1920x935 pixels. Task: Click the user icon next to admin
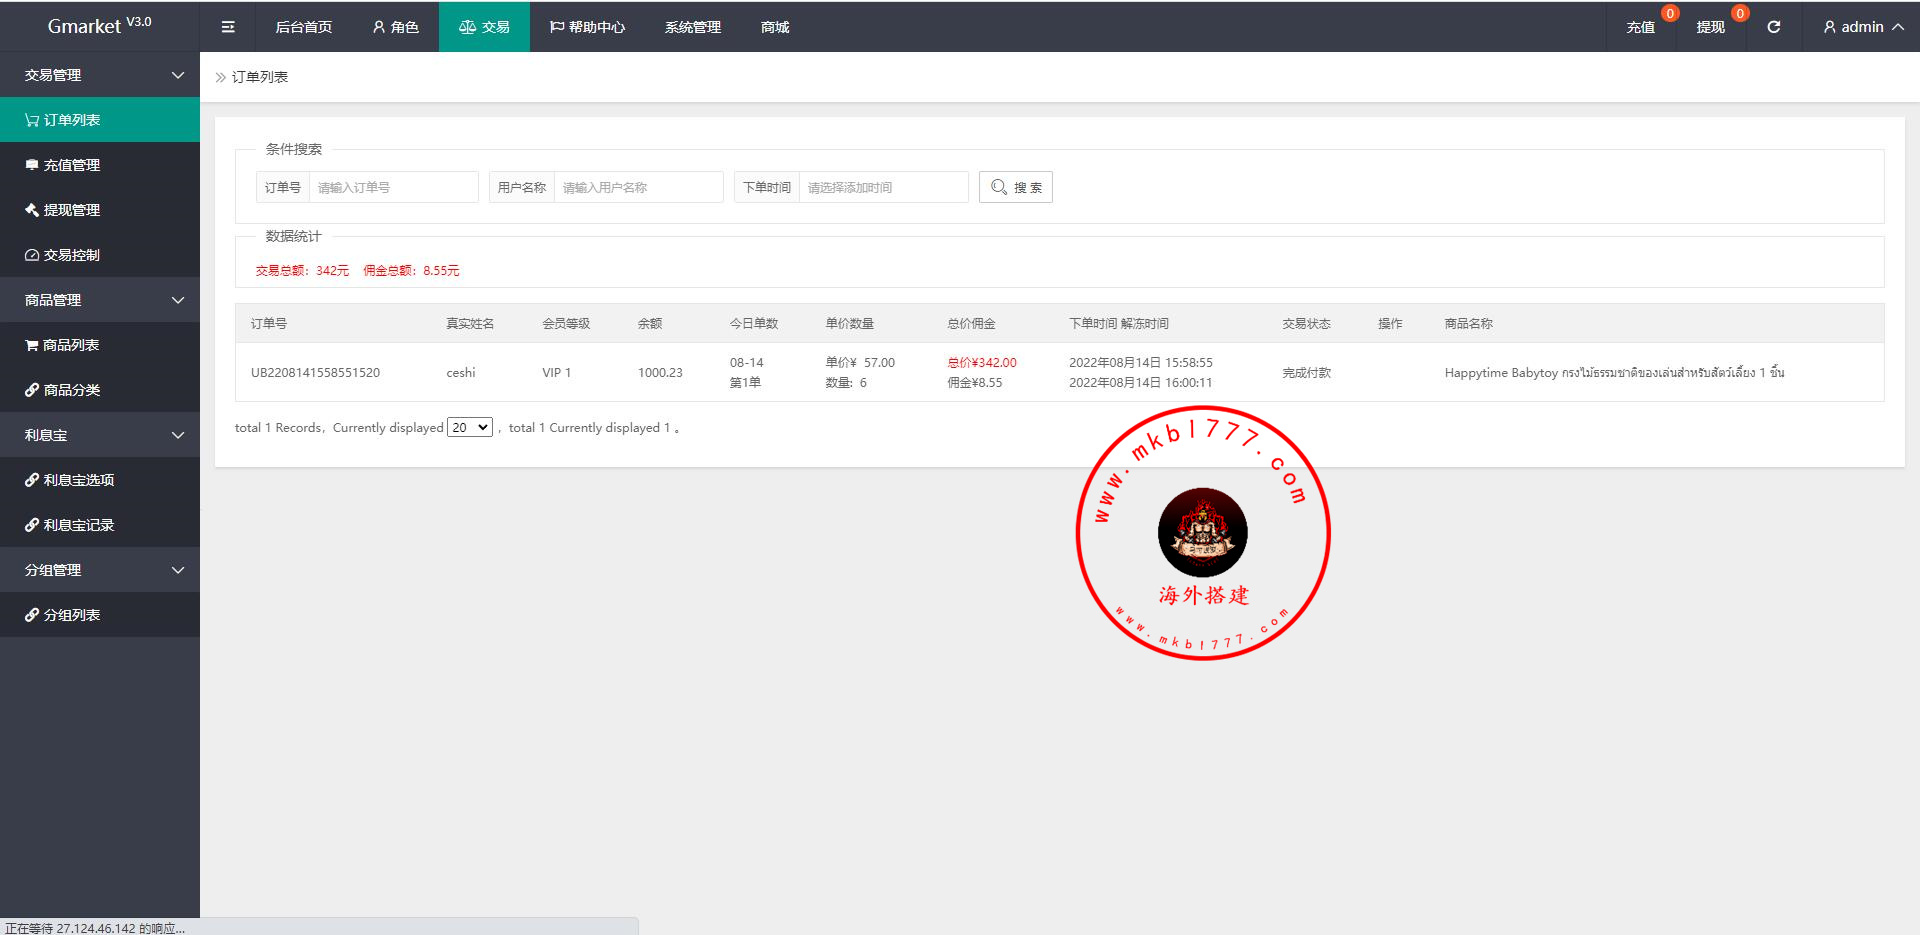(x=1829, y=27)
